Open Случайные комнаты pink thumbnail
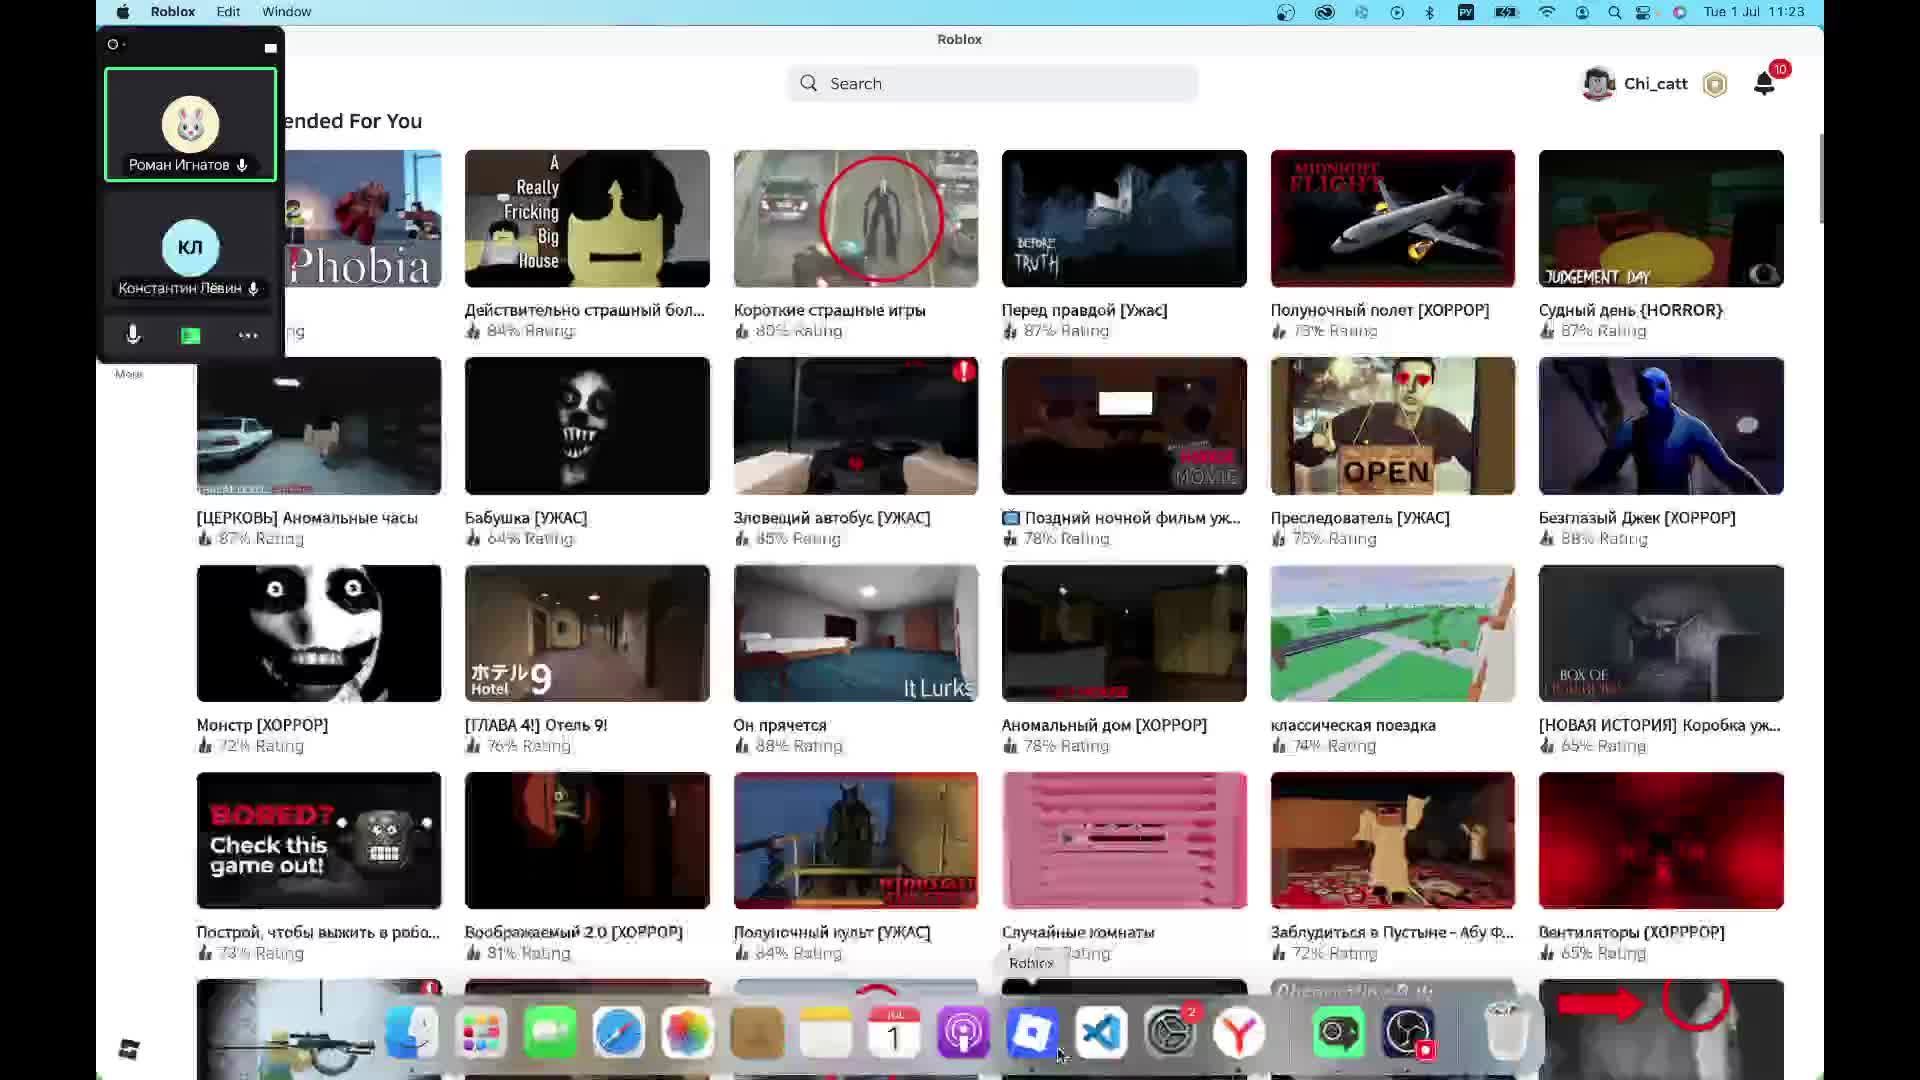1920x1080 pixels. click(x=1124, y=841)
